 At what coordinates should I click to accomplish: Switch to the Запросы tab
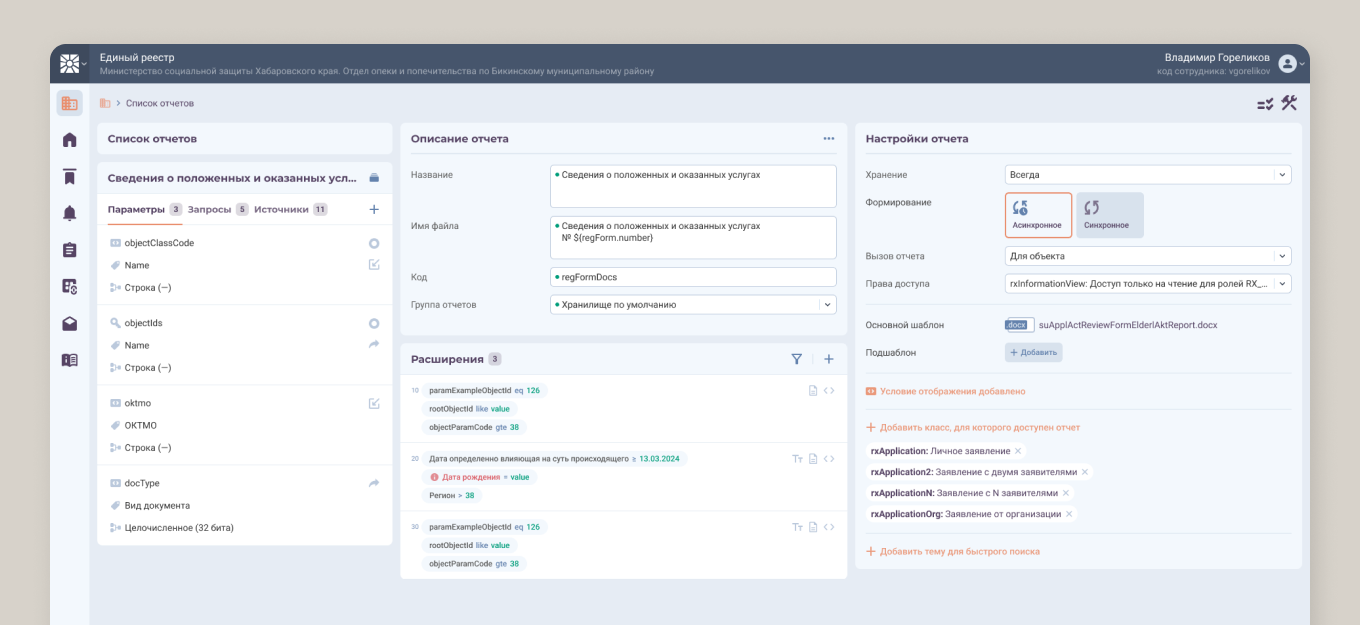point(210,210)
